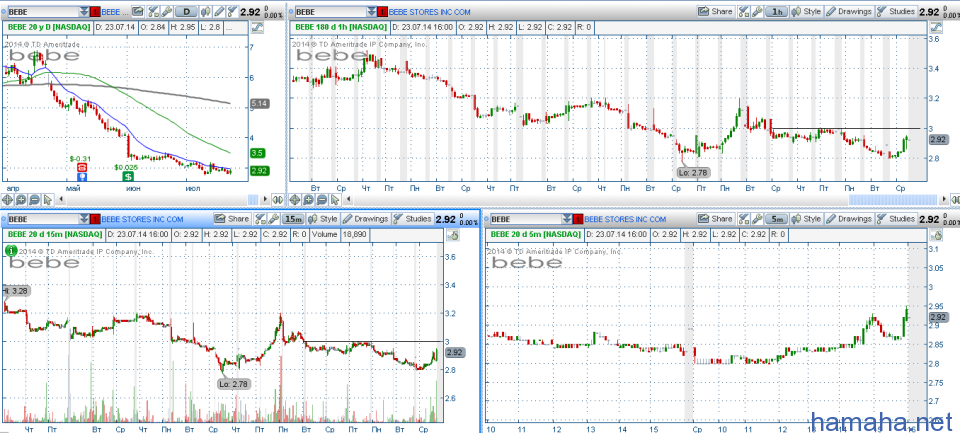
Task: Open Share in 1h chart toolbar
Action: (716, 12)
